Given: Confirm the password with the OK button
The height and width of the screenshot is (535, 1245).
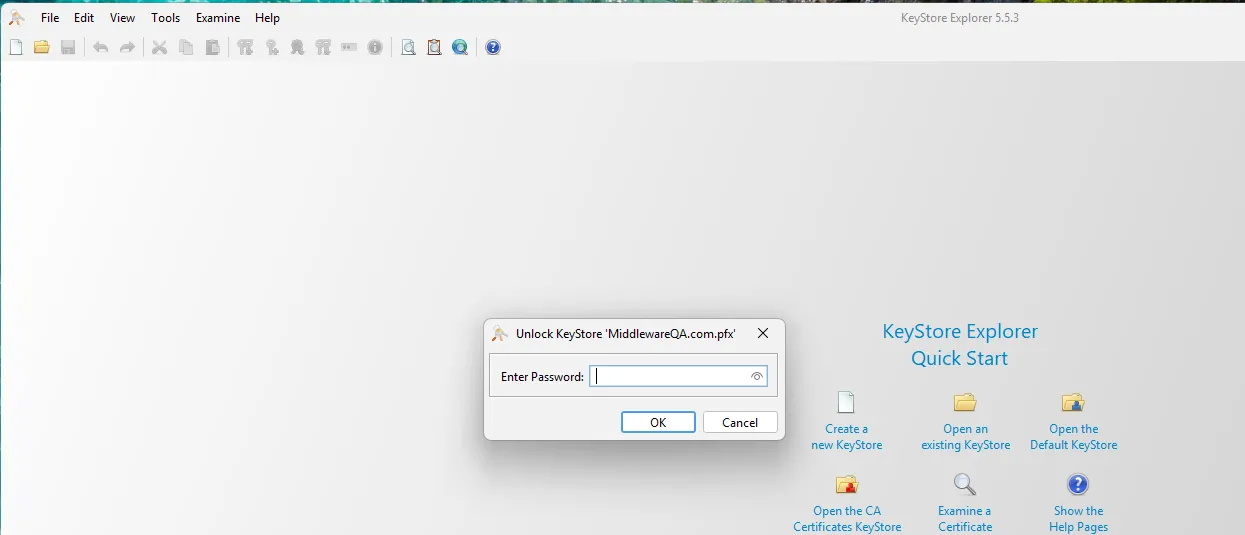Looking at the screenshot, I should coord(658,422).
